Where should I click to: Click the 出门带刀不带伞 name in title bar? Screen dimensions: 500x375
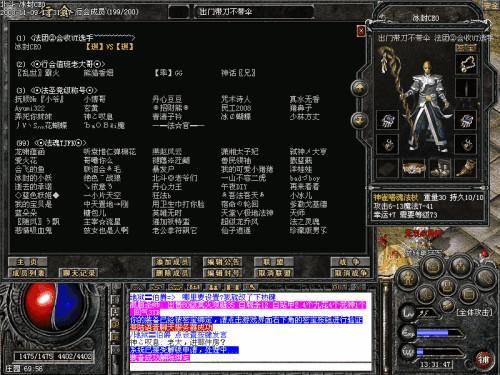[226, 12]
